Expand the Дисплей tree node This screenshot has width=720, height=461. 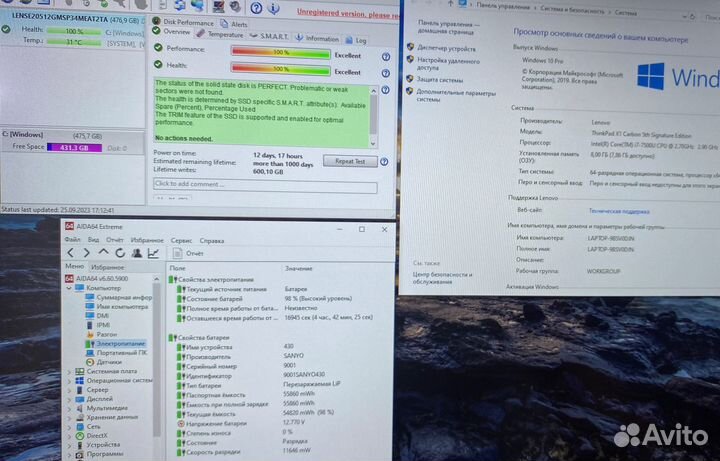69,399
